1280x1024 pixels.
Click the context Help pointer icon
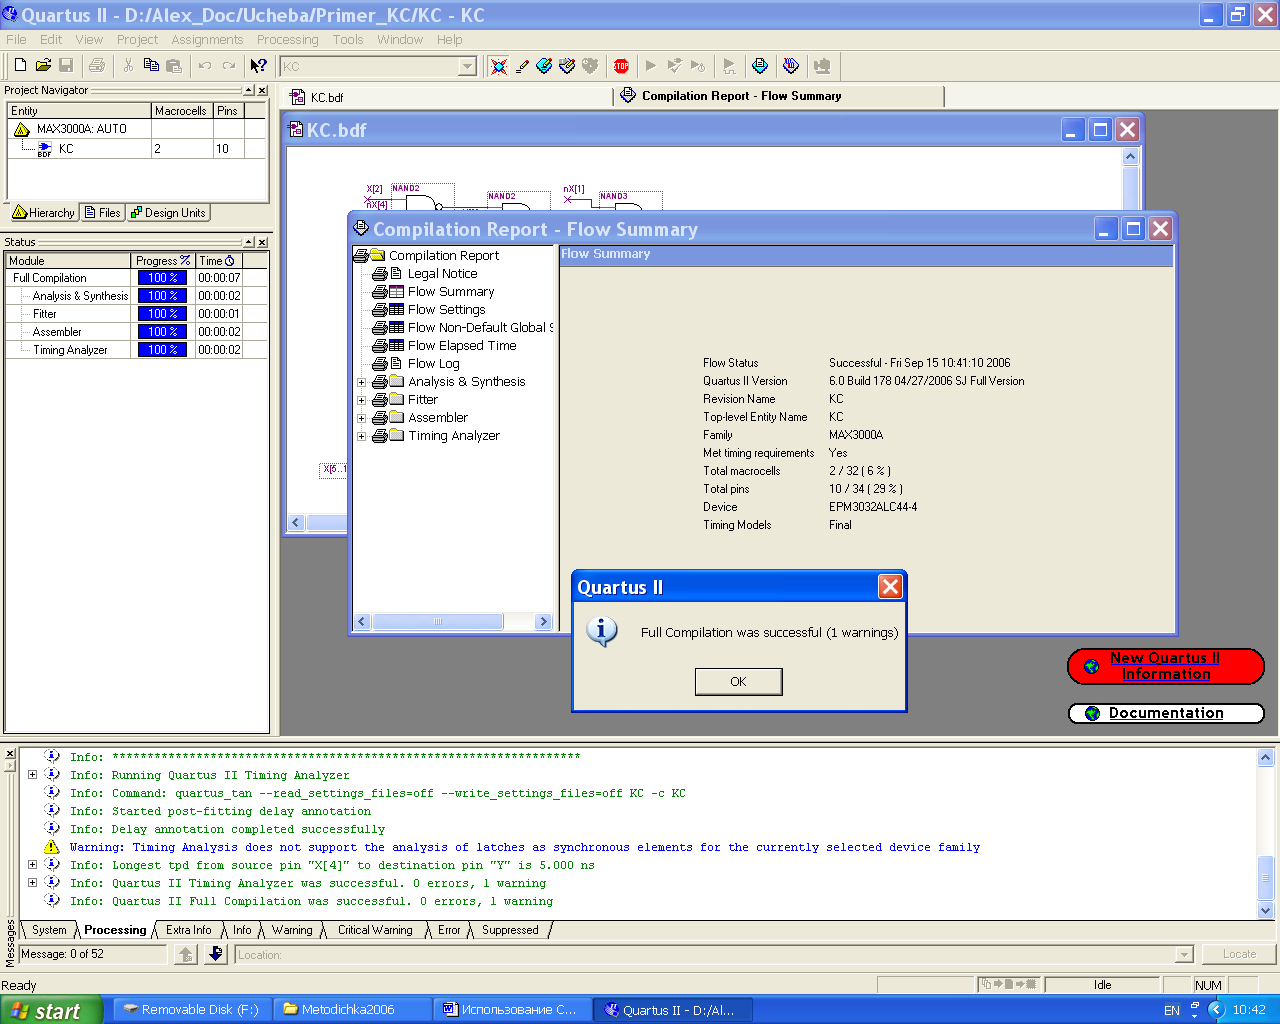click(x=259, y=65)
